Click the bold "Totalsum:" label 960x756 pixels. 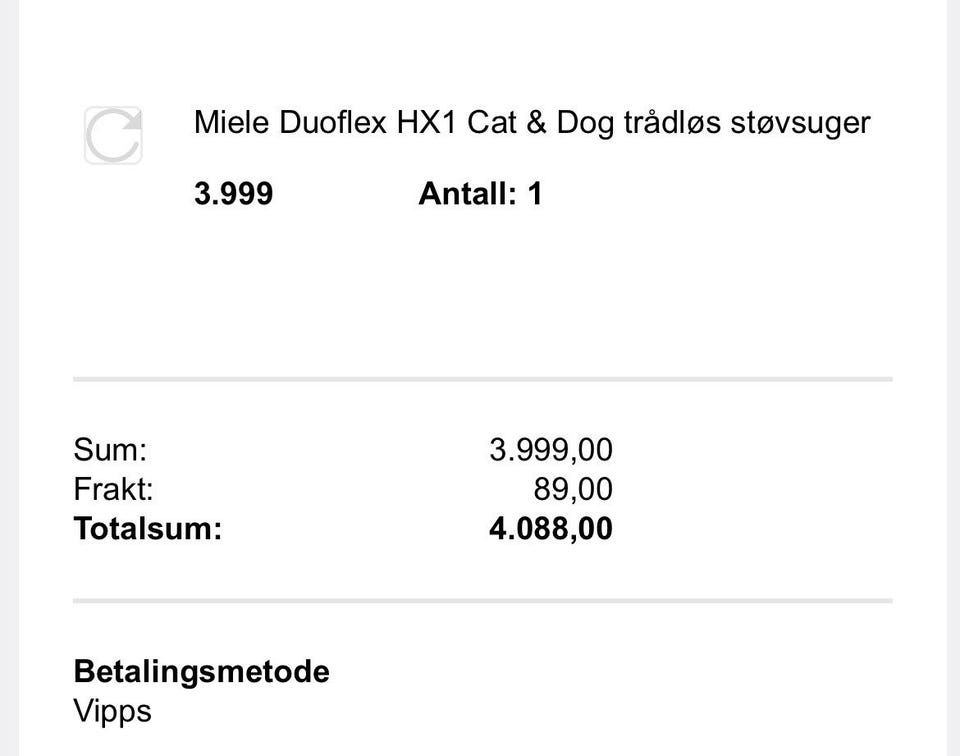click(147, 528)
